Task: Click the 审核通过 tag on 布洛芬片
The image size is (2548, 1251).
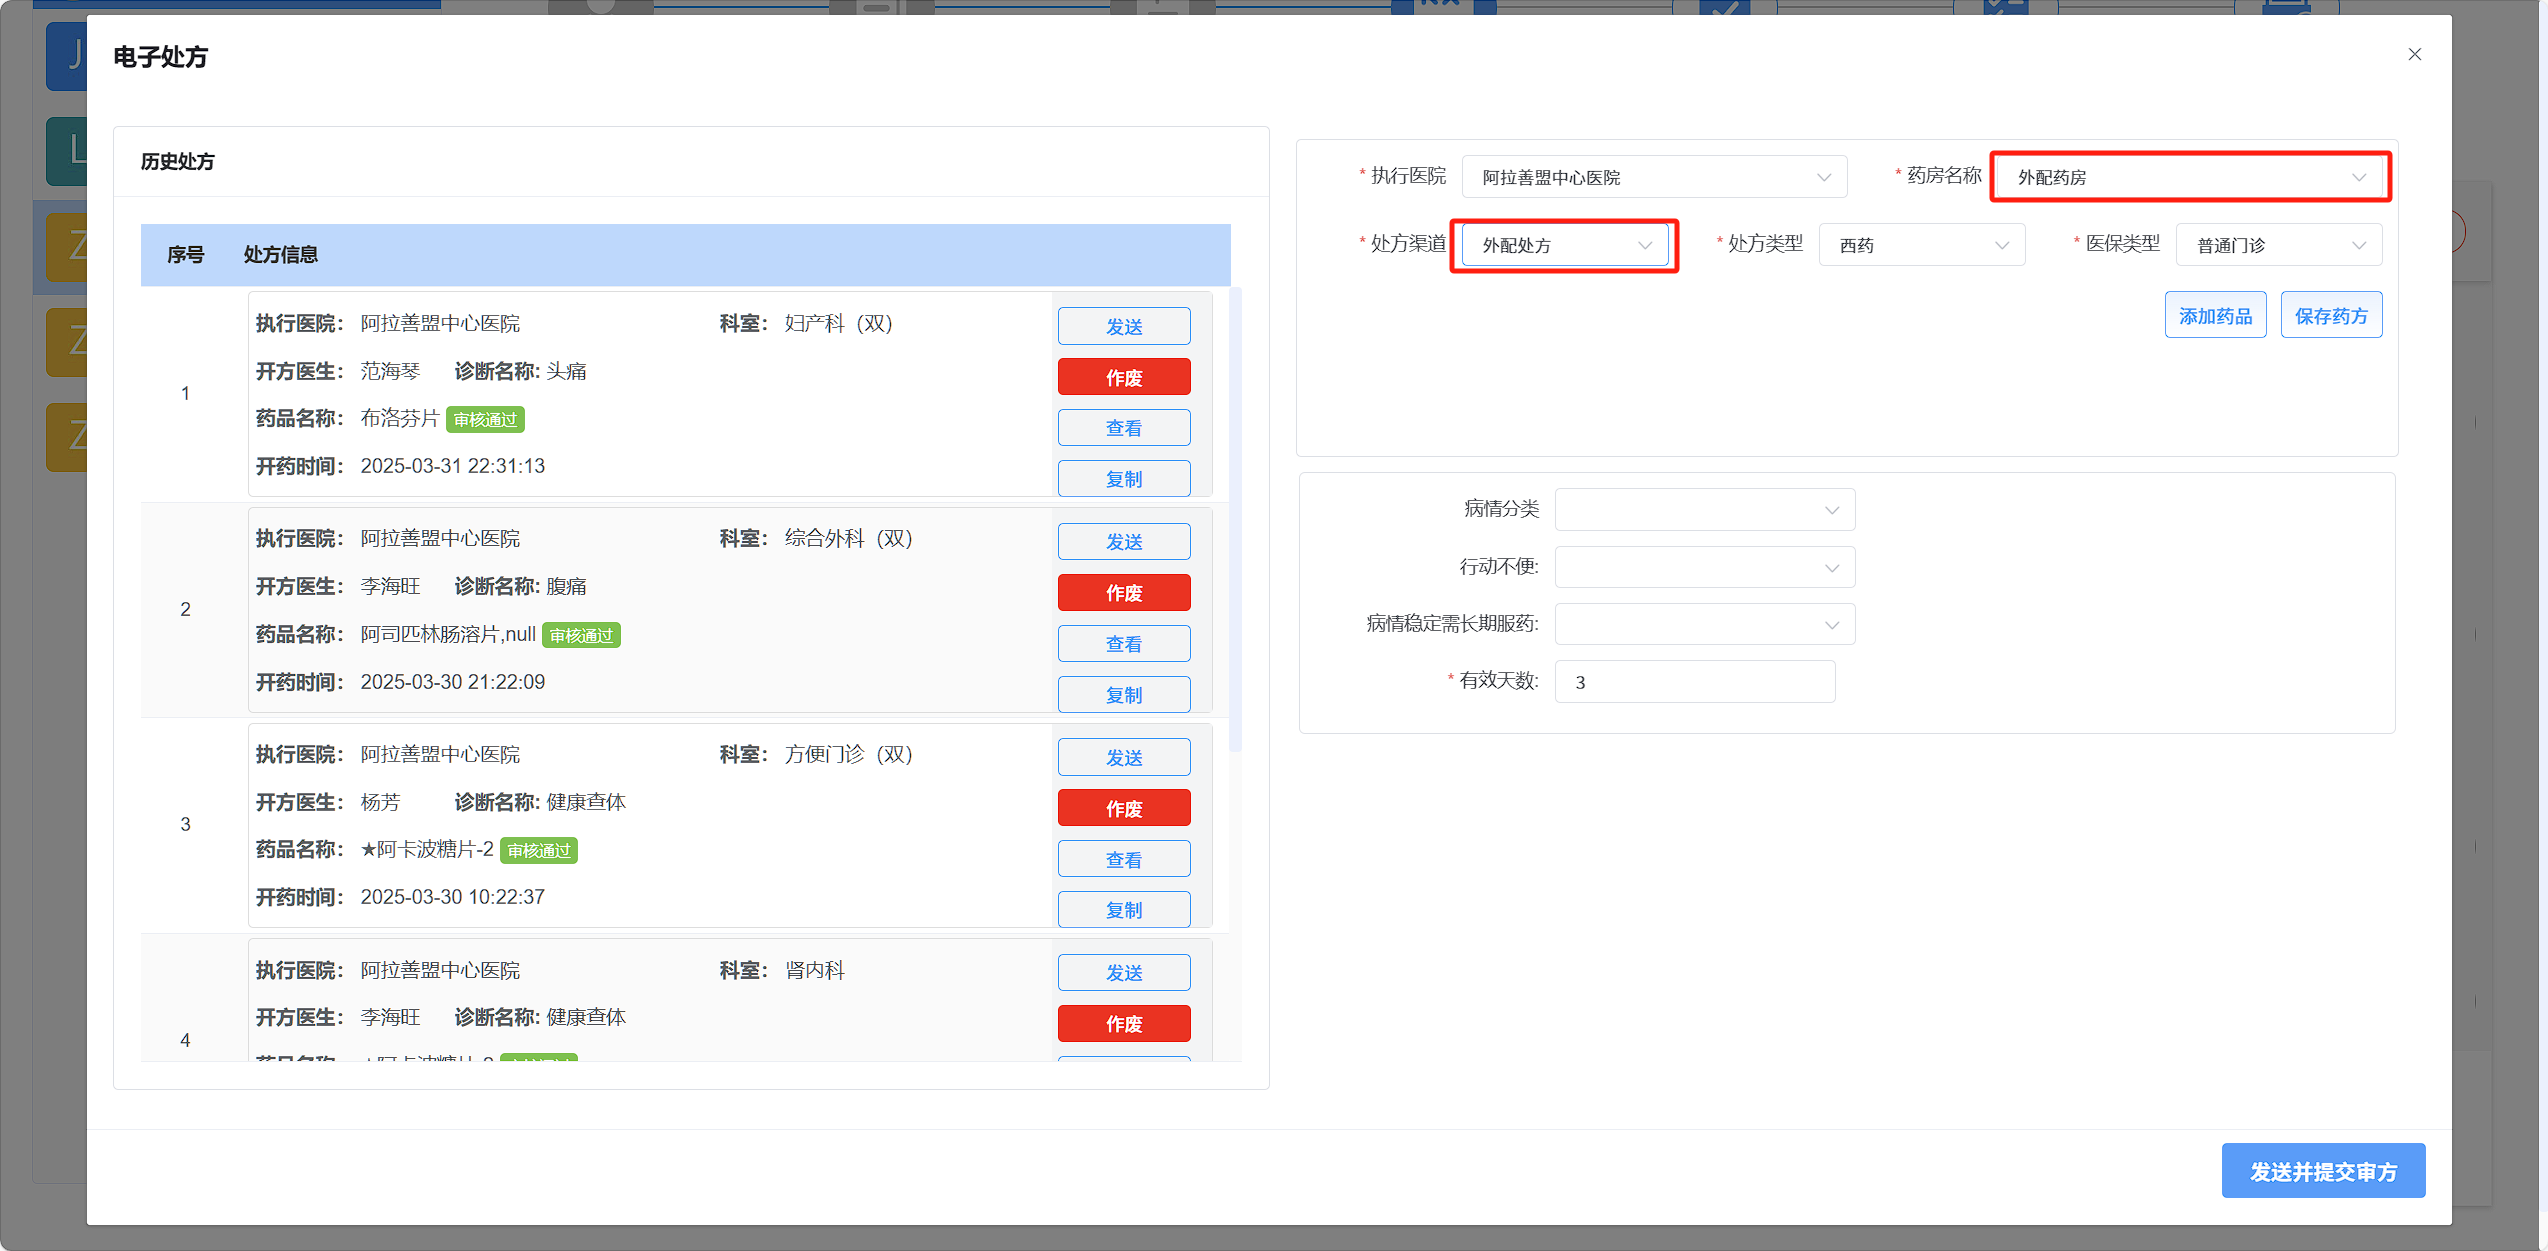Action: (485, 420)
